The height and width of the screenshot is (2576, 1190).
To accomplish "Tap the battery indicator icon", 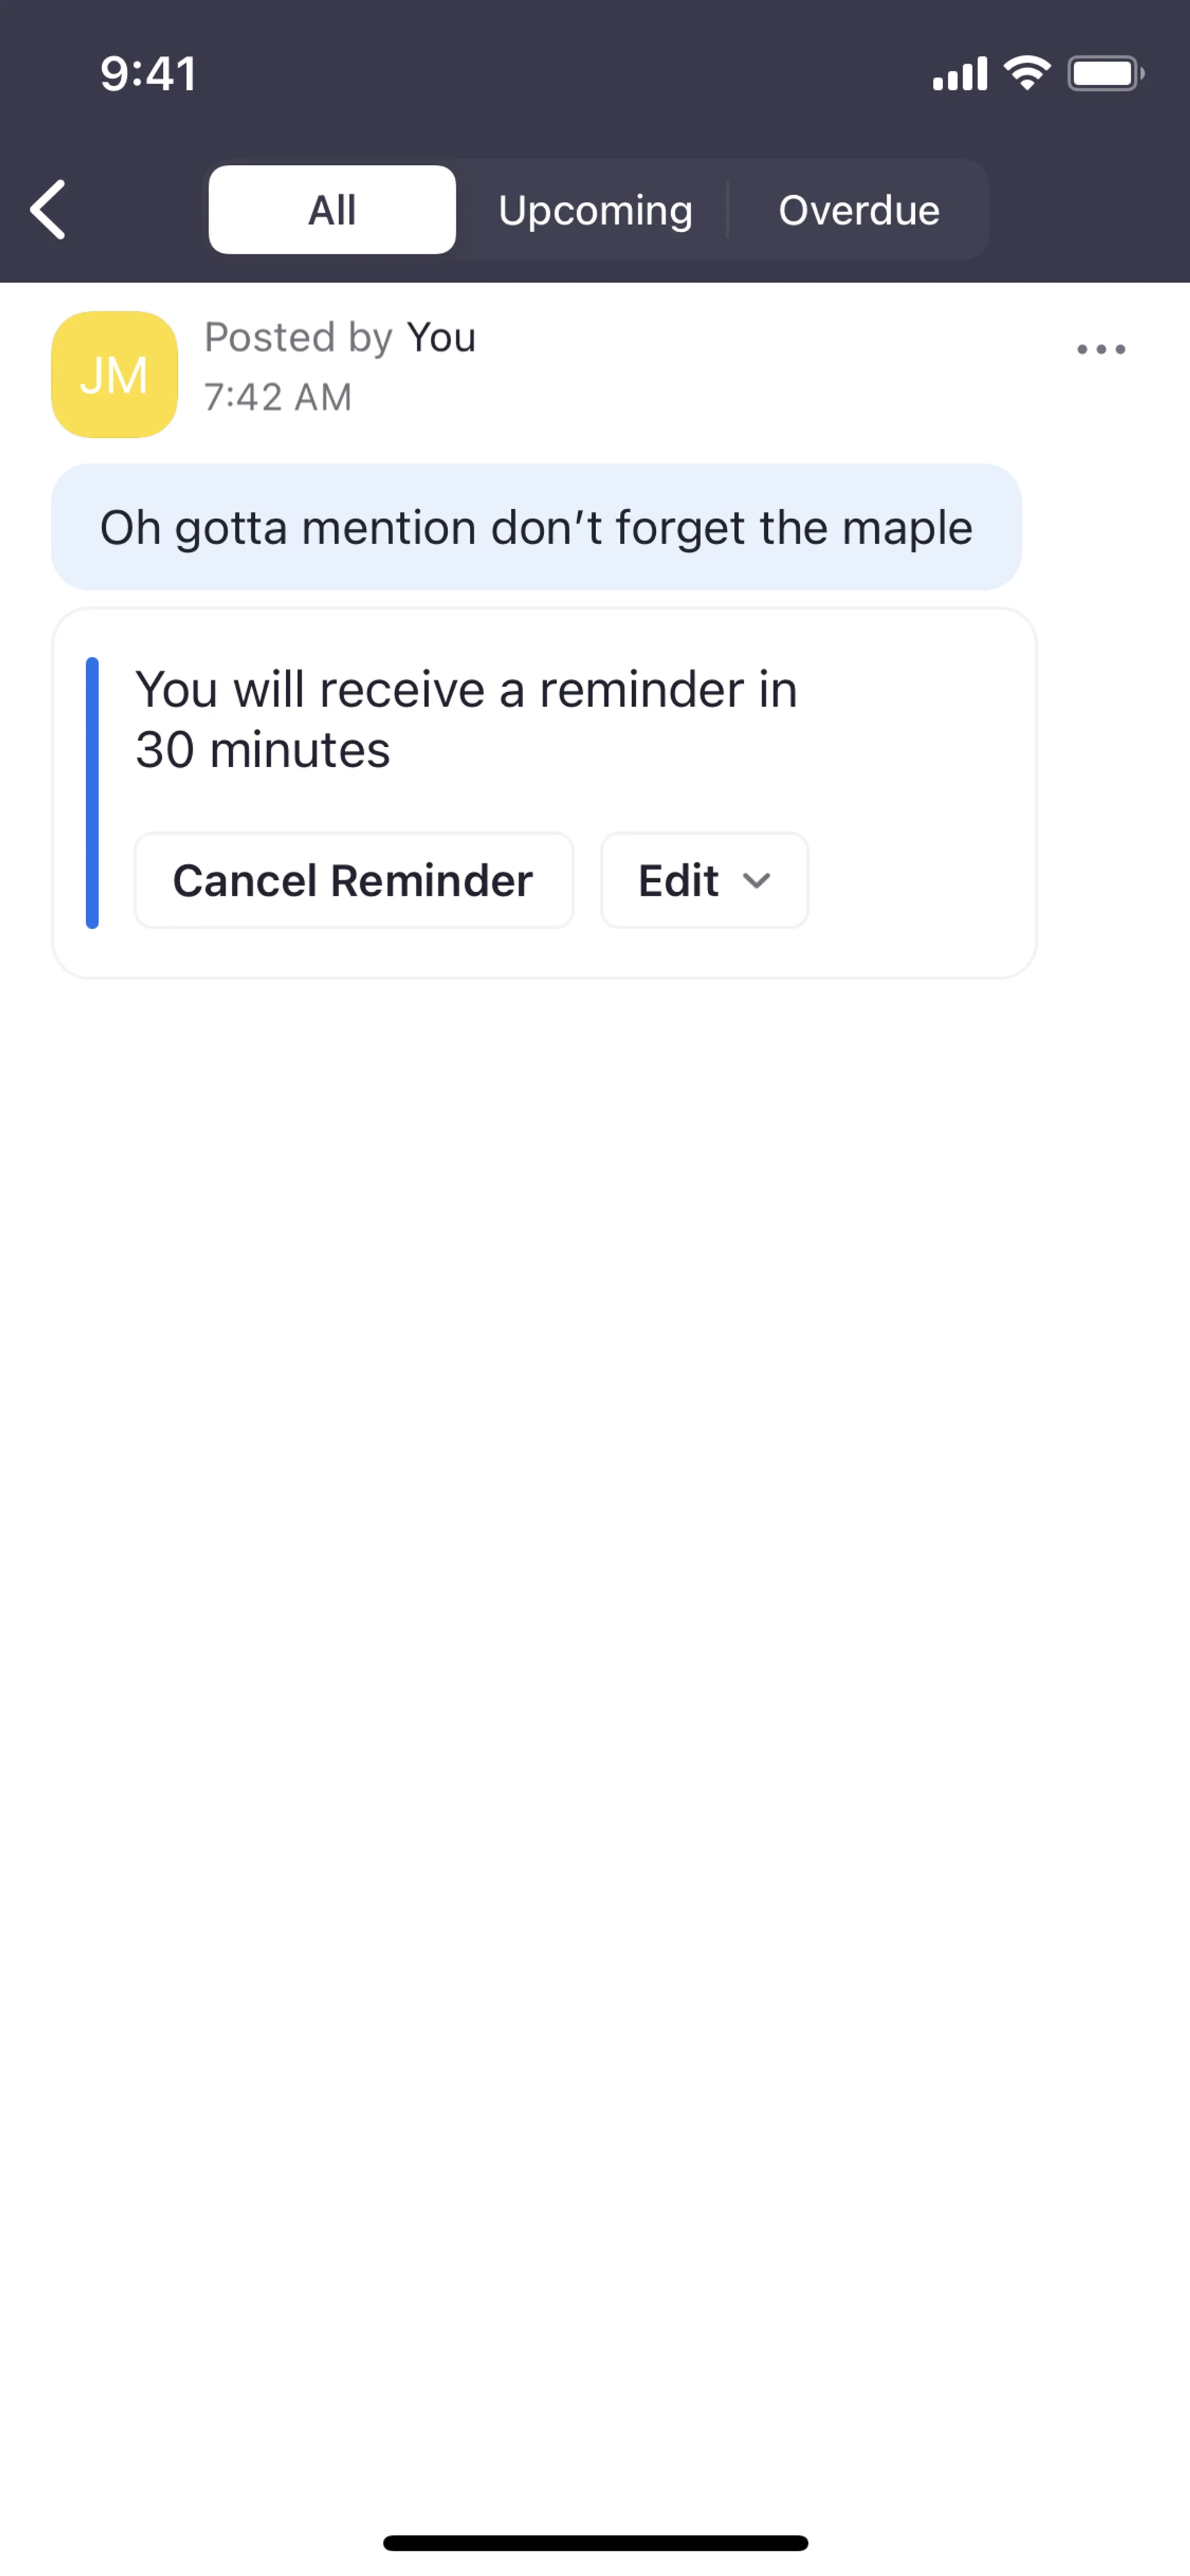I will click(x=1105, y=73).
